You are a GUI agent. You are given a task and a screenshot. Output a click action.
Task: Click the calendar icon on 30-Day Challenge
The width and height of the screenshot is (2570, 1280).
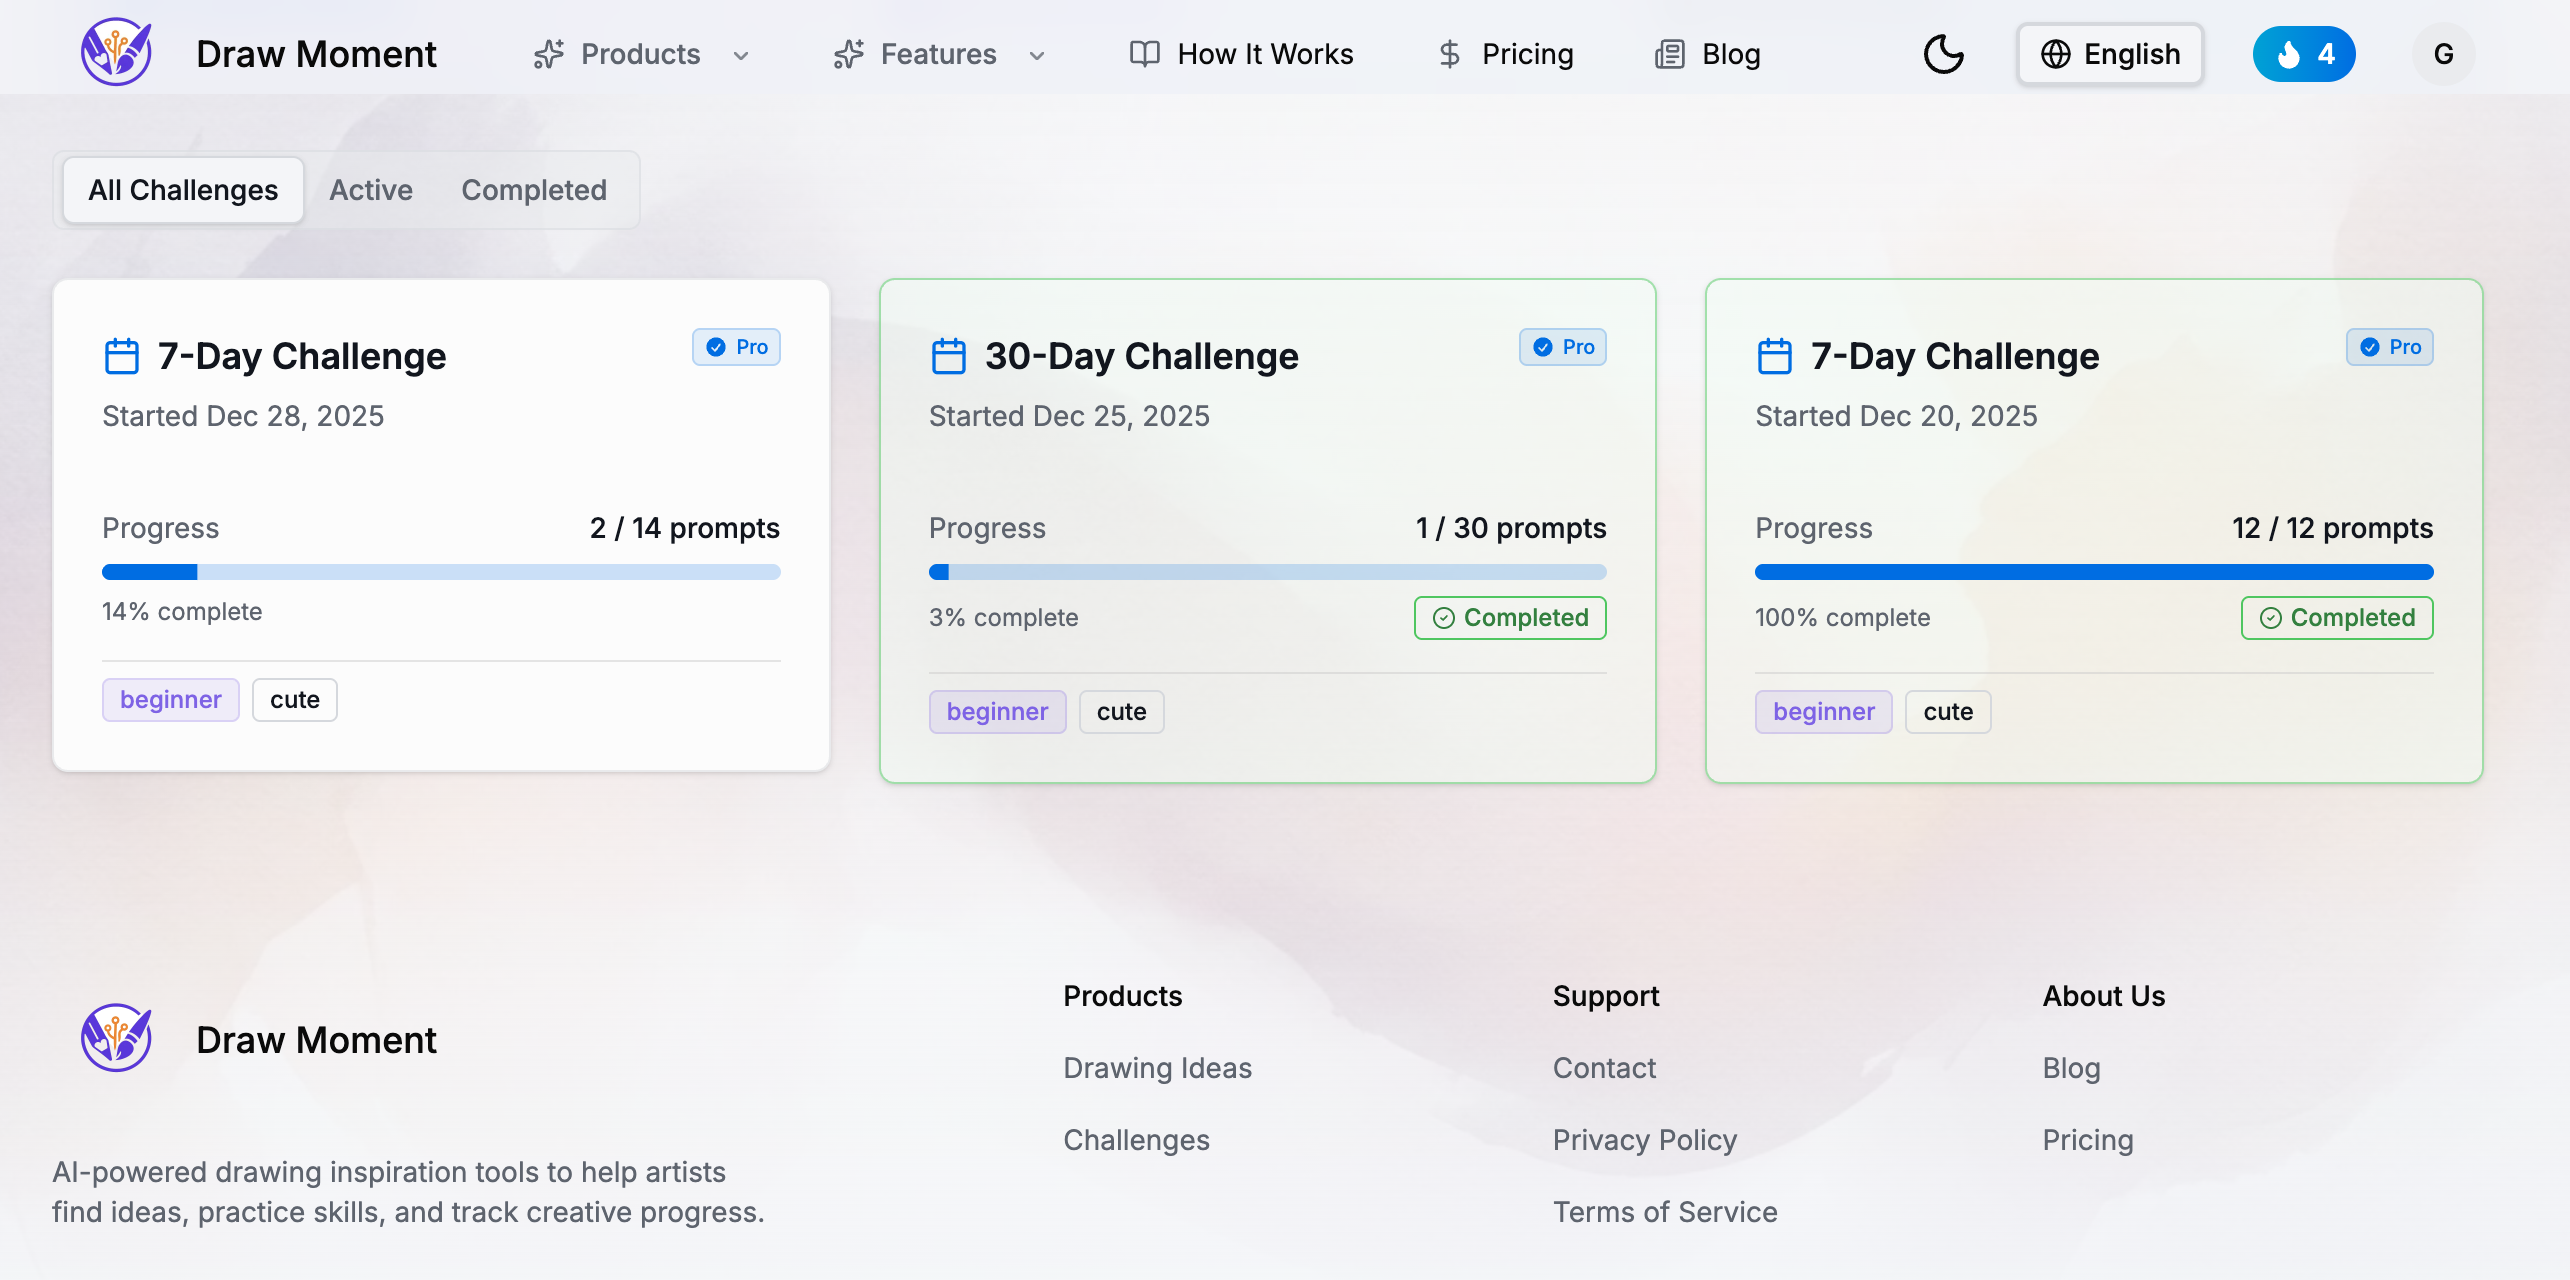tap(948, 356)
